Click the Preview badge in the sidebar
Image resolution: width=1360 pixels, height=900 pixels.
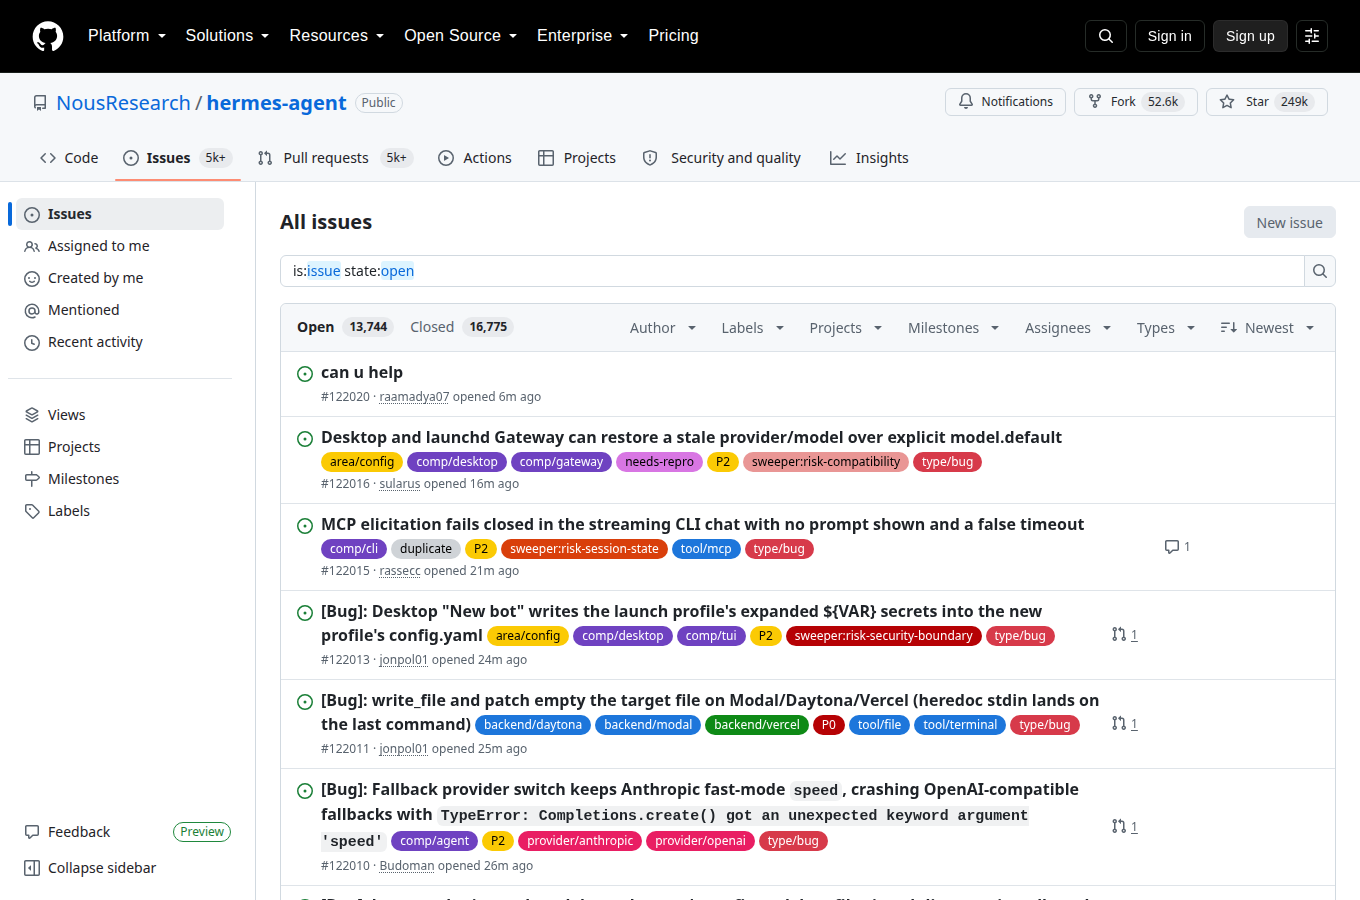[202, 832]
